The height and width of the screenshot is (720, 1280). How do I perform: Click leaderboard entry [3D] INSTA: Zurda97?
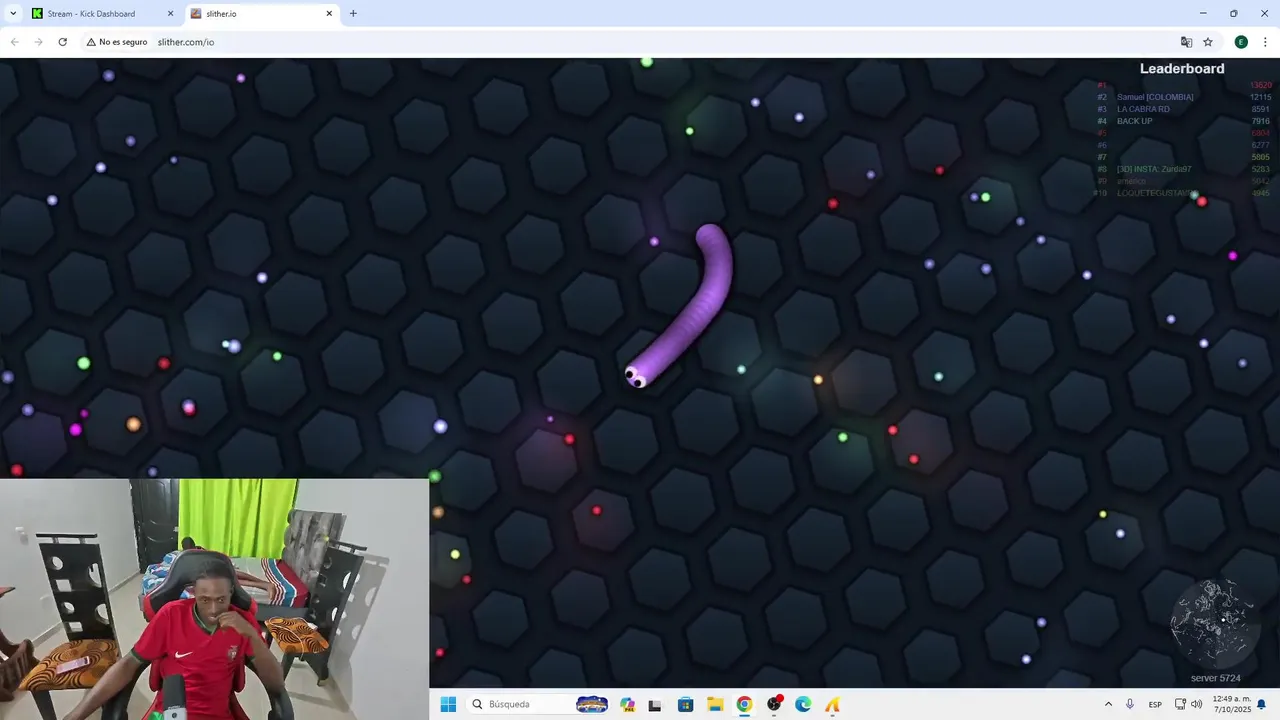click(x=1154, y=169)
